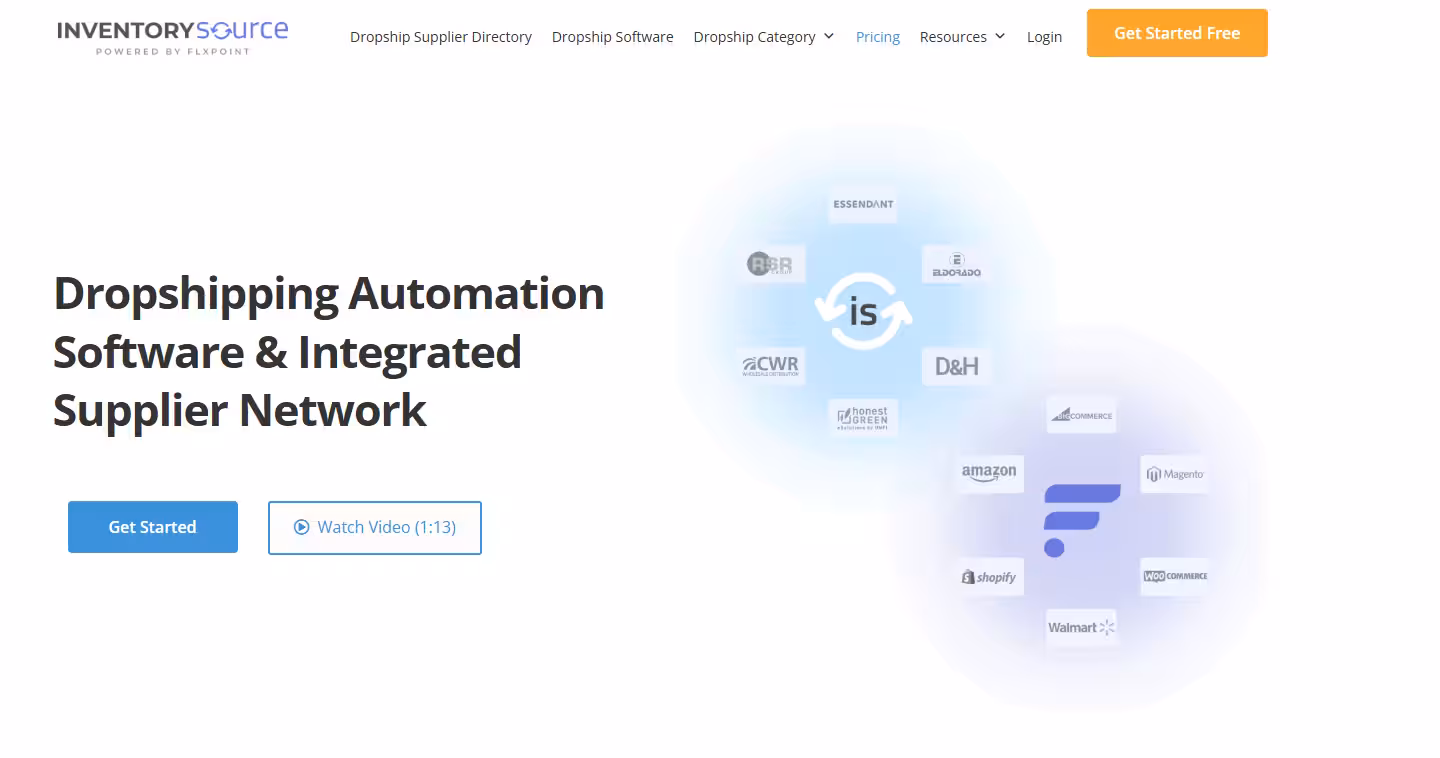
Task: Click the blue Get Started button
Action: [x=153, y=527]
